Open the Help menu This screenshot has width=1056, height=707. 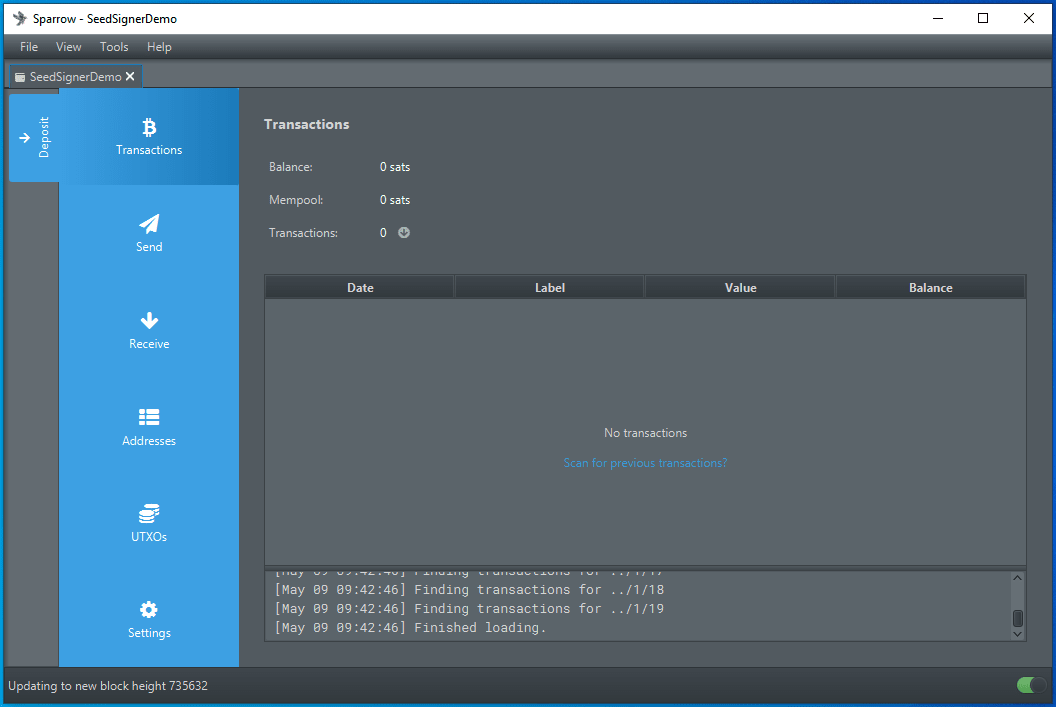click(x=159, y=47)
